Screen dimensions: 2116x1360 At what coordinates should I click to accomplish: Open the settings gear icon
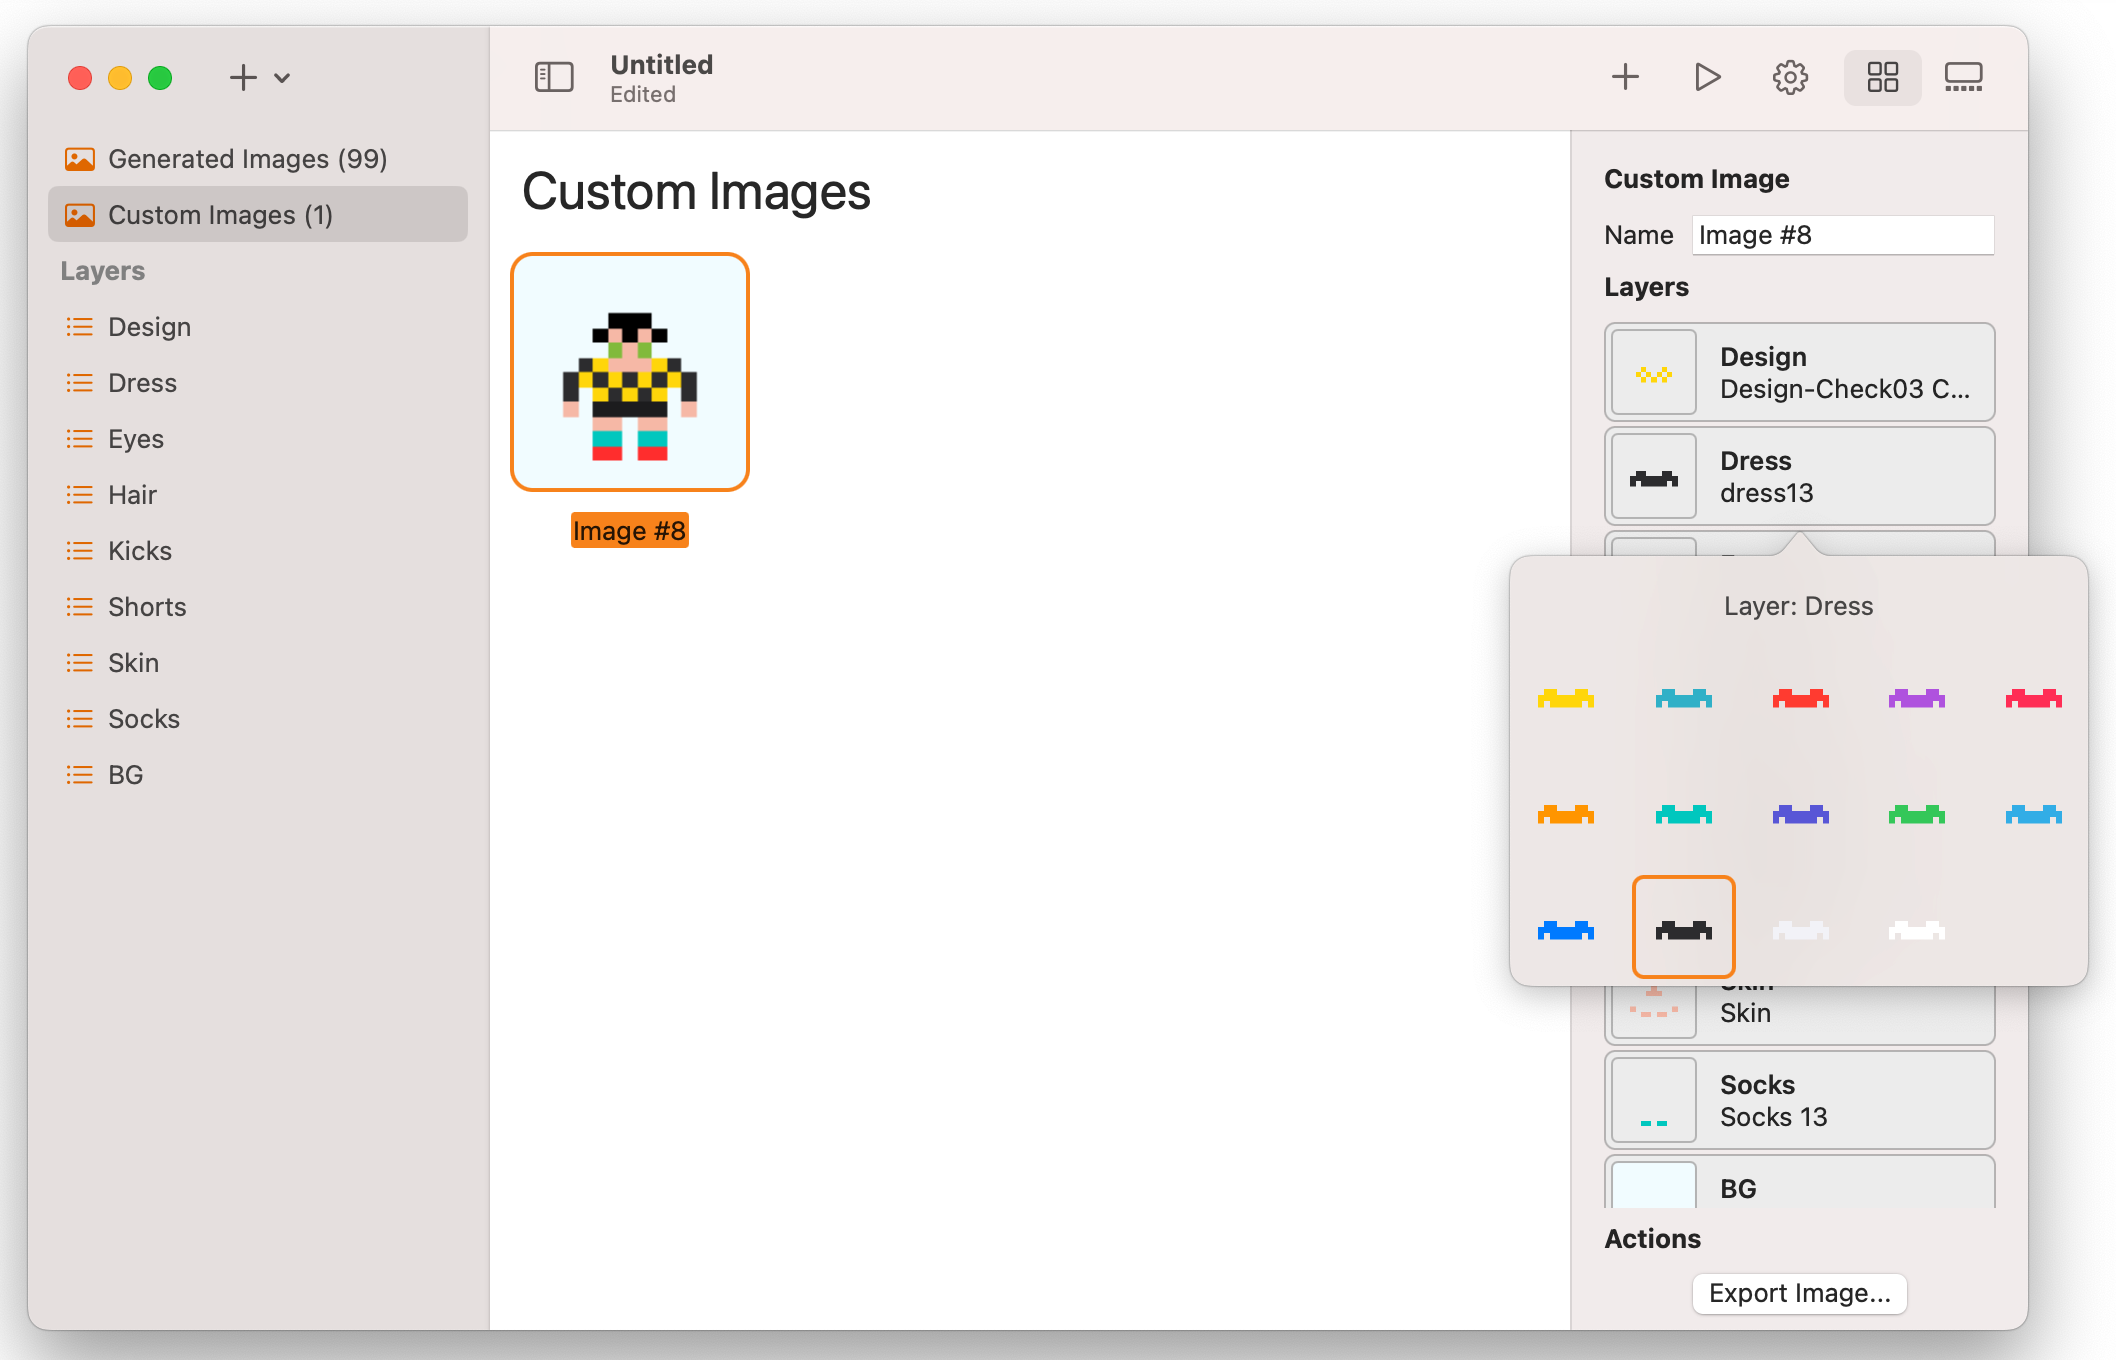coord(1790,77)
